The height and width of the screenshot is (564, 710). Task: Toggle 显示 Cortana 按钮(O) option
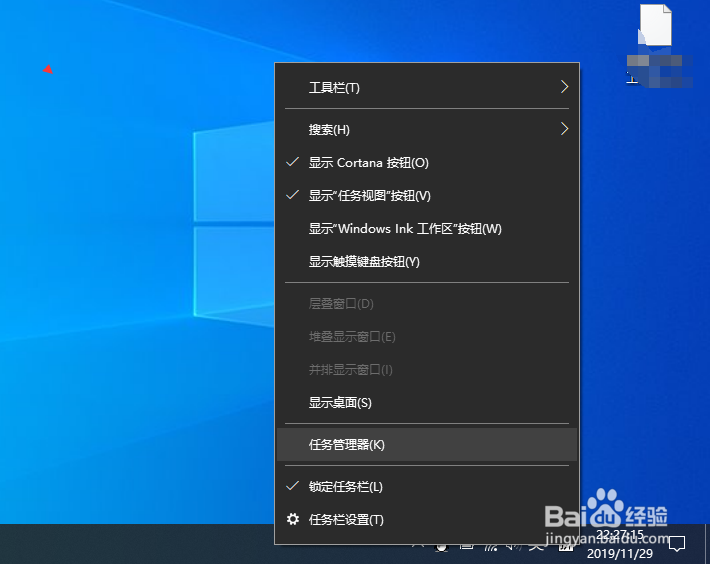coord(427,163)
